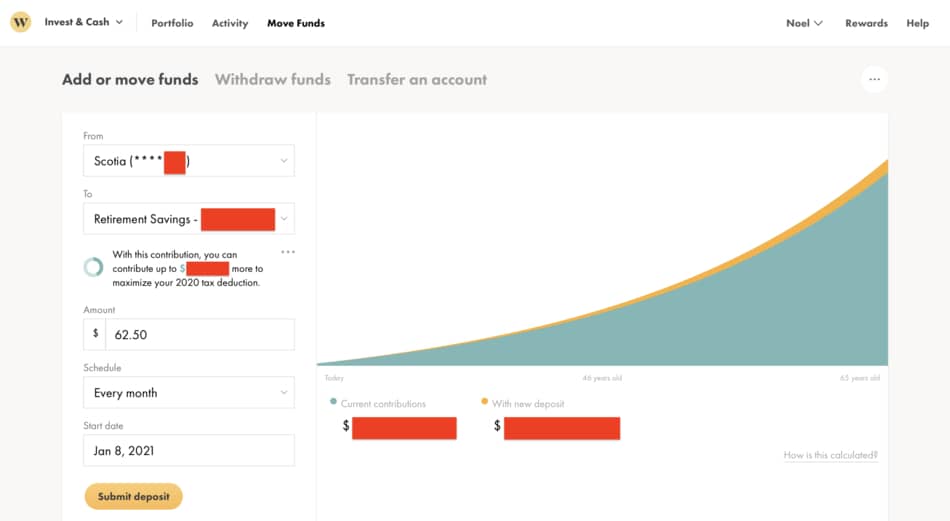Click the Wealthsimple W logo

21,22
